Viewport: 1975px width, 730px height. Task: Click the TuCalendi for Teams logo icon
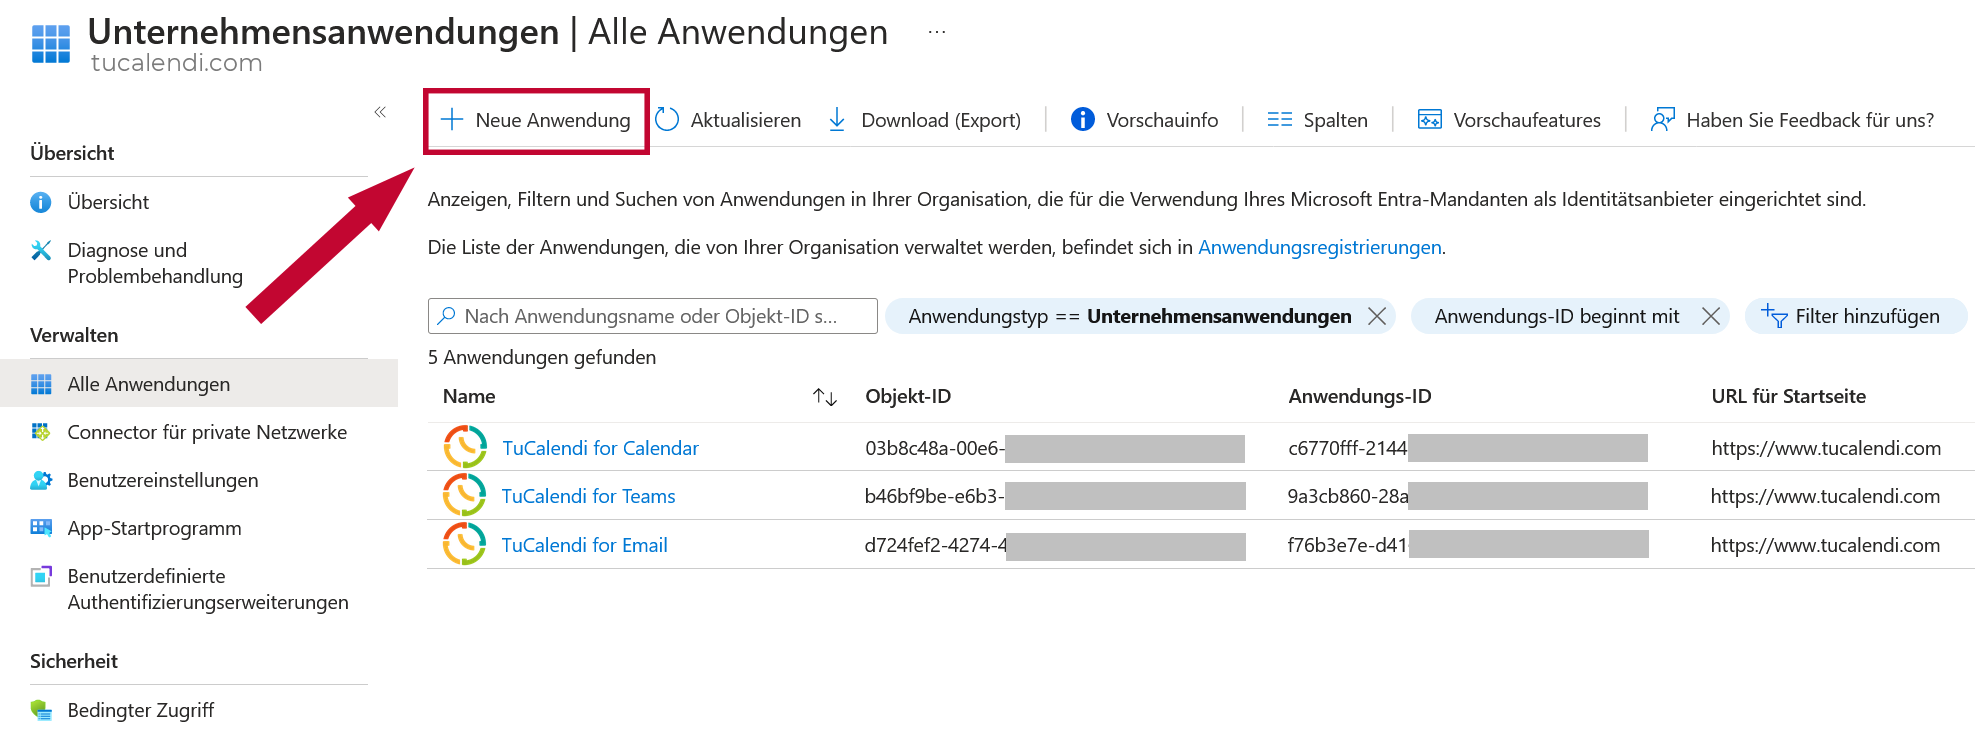click(x=465, y=495)
